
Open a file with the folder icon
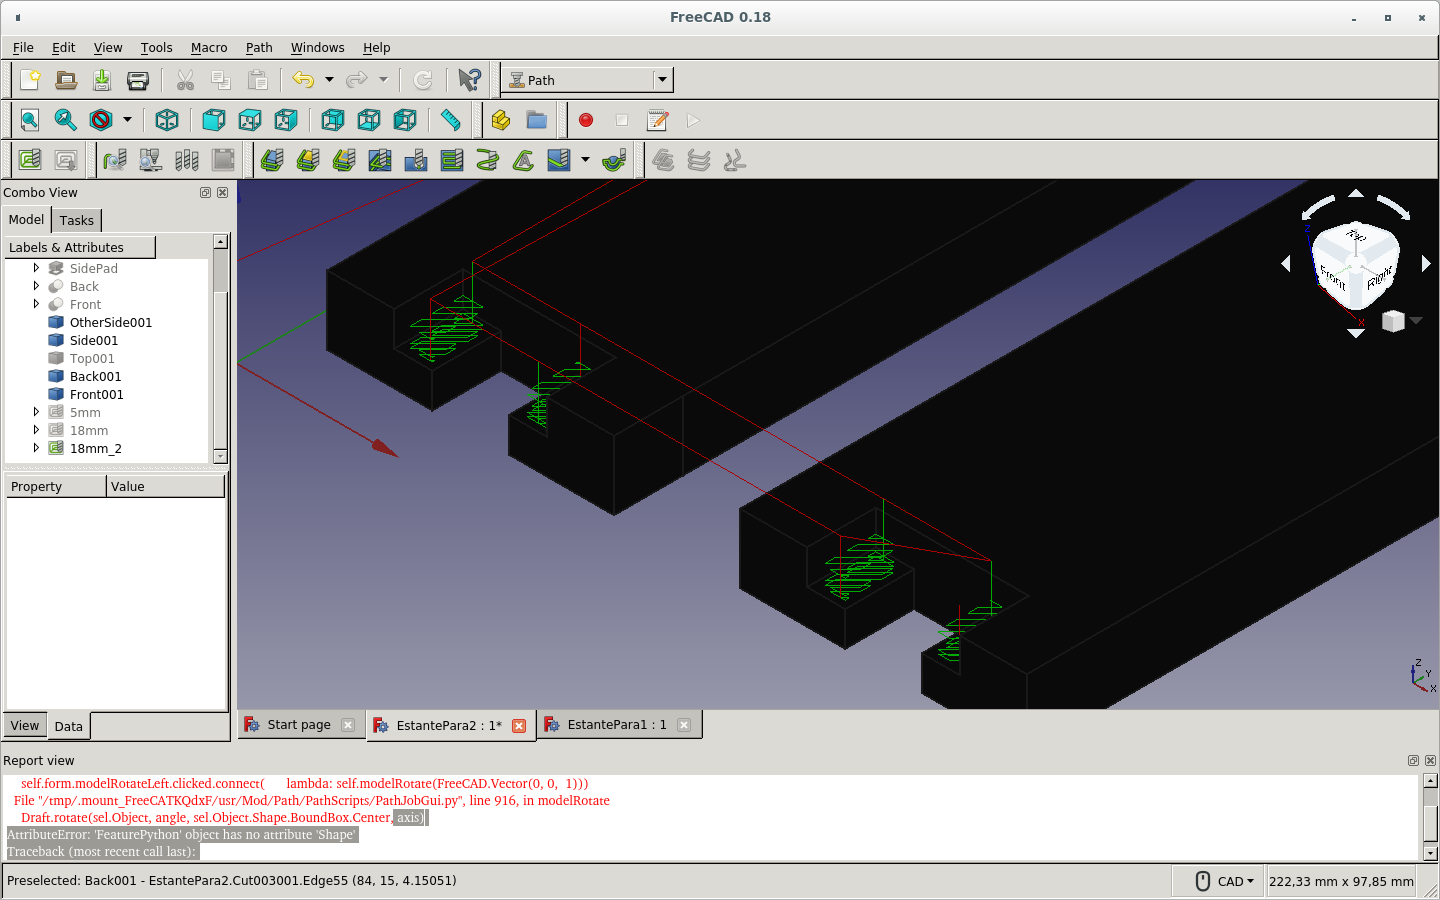coord(66,80)
